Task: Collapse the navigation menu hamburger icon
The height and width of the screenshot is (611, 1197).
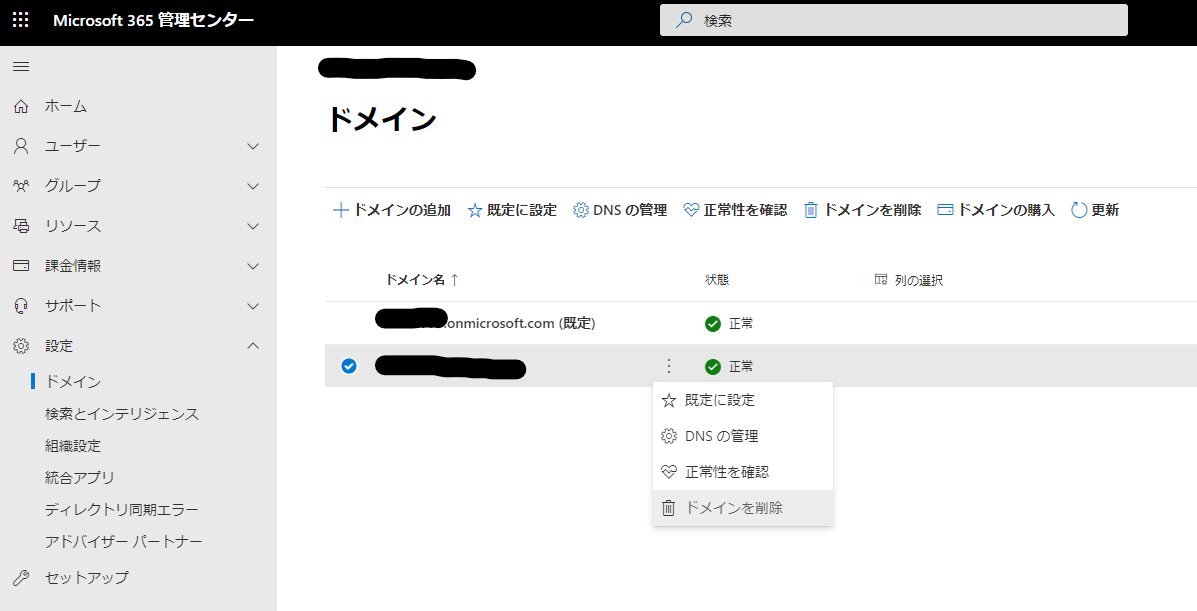Action: pyautogui.click(x=21, y=66)
